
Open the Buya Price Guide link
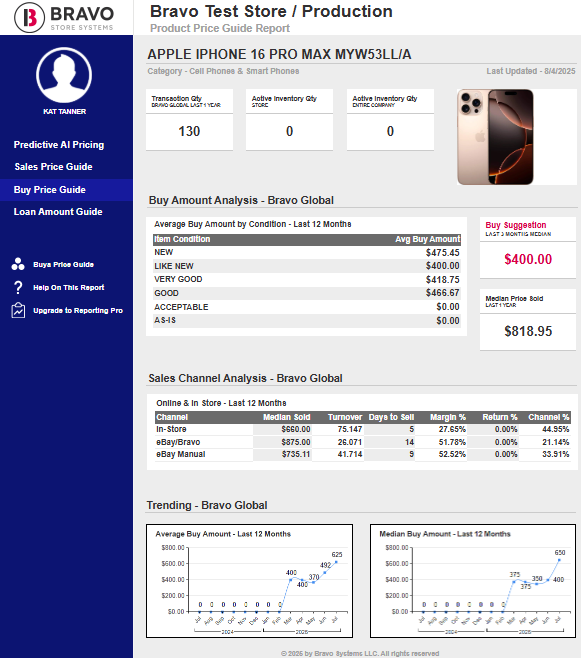63,264
